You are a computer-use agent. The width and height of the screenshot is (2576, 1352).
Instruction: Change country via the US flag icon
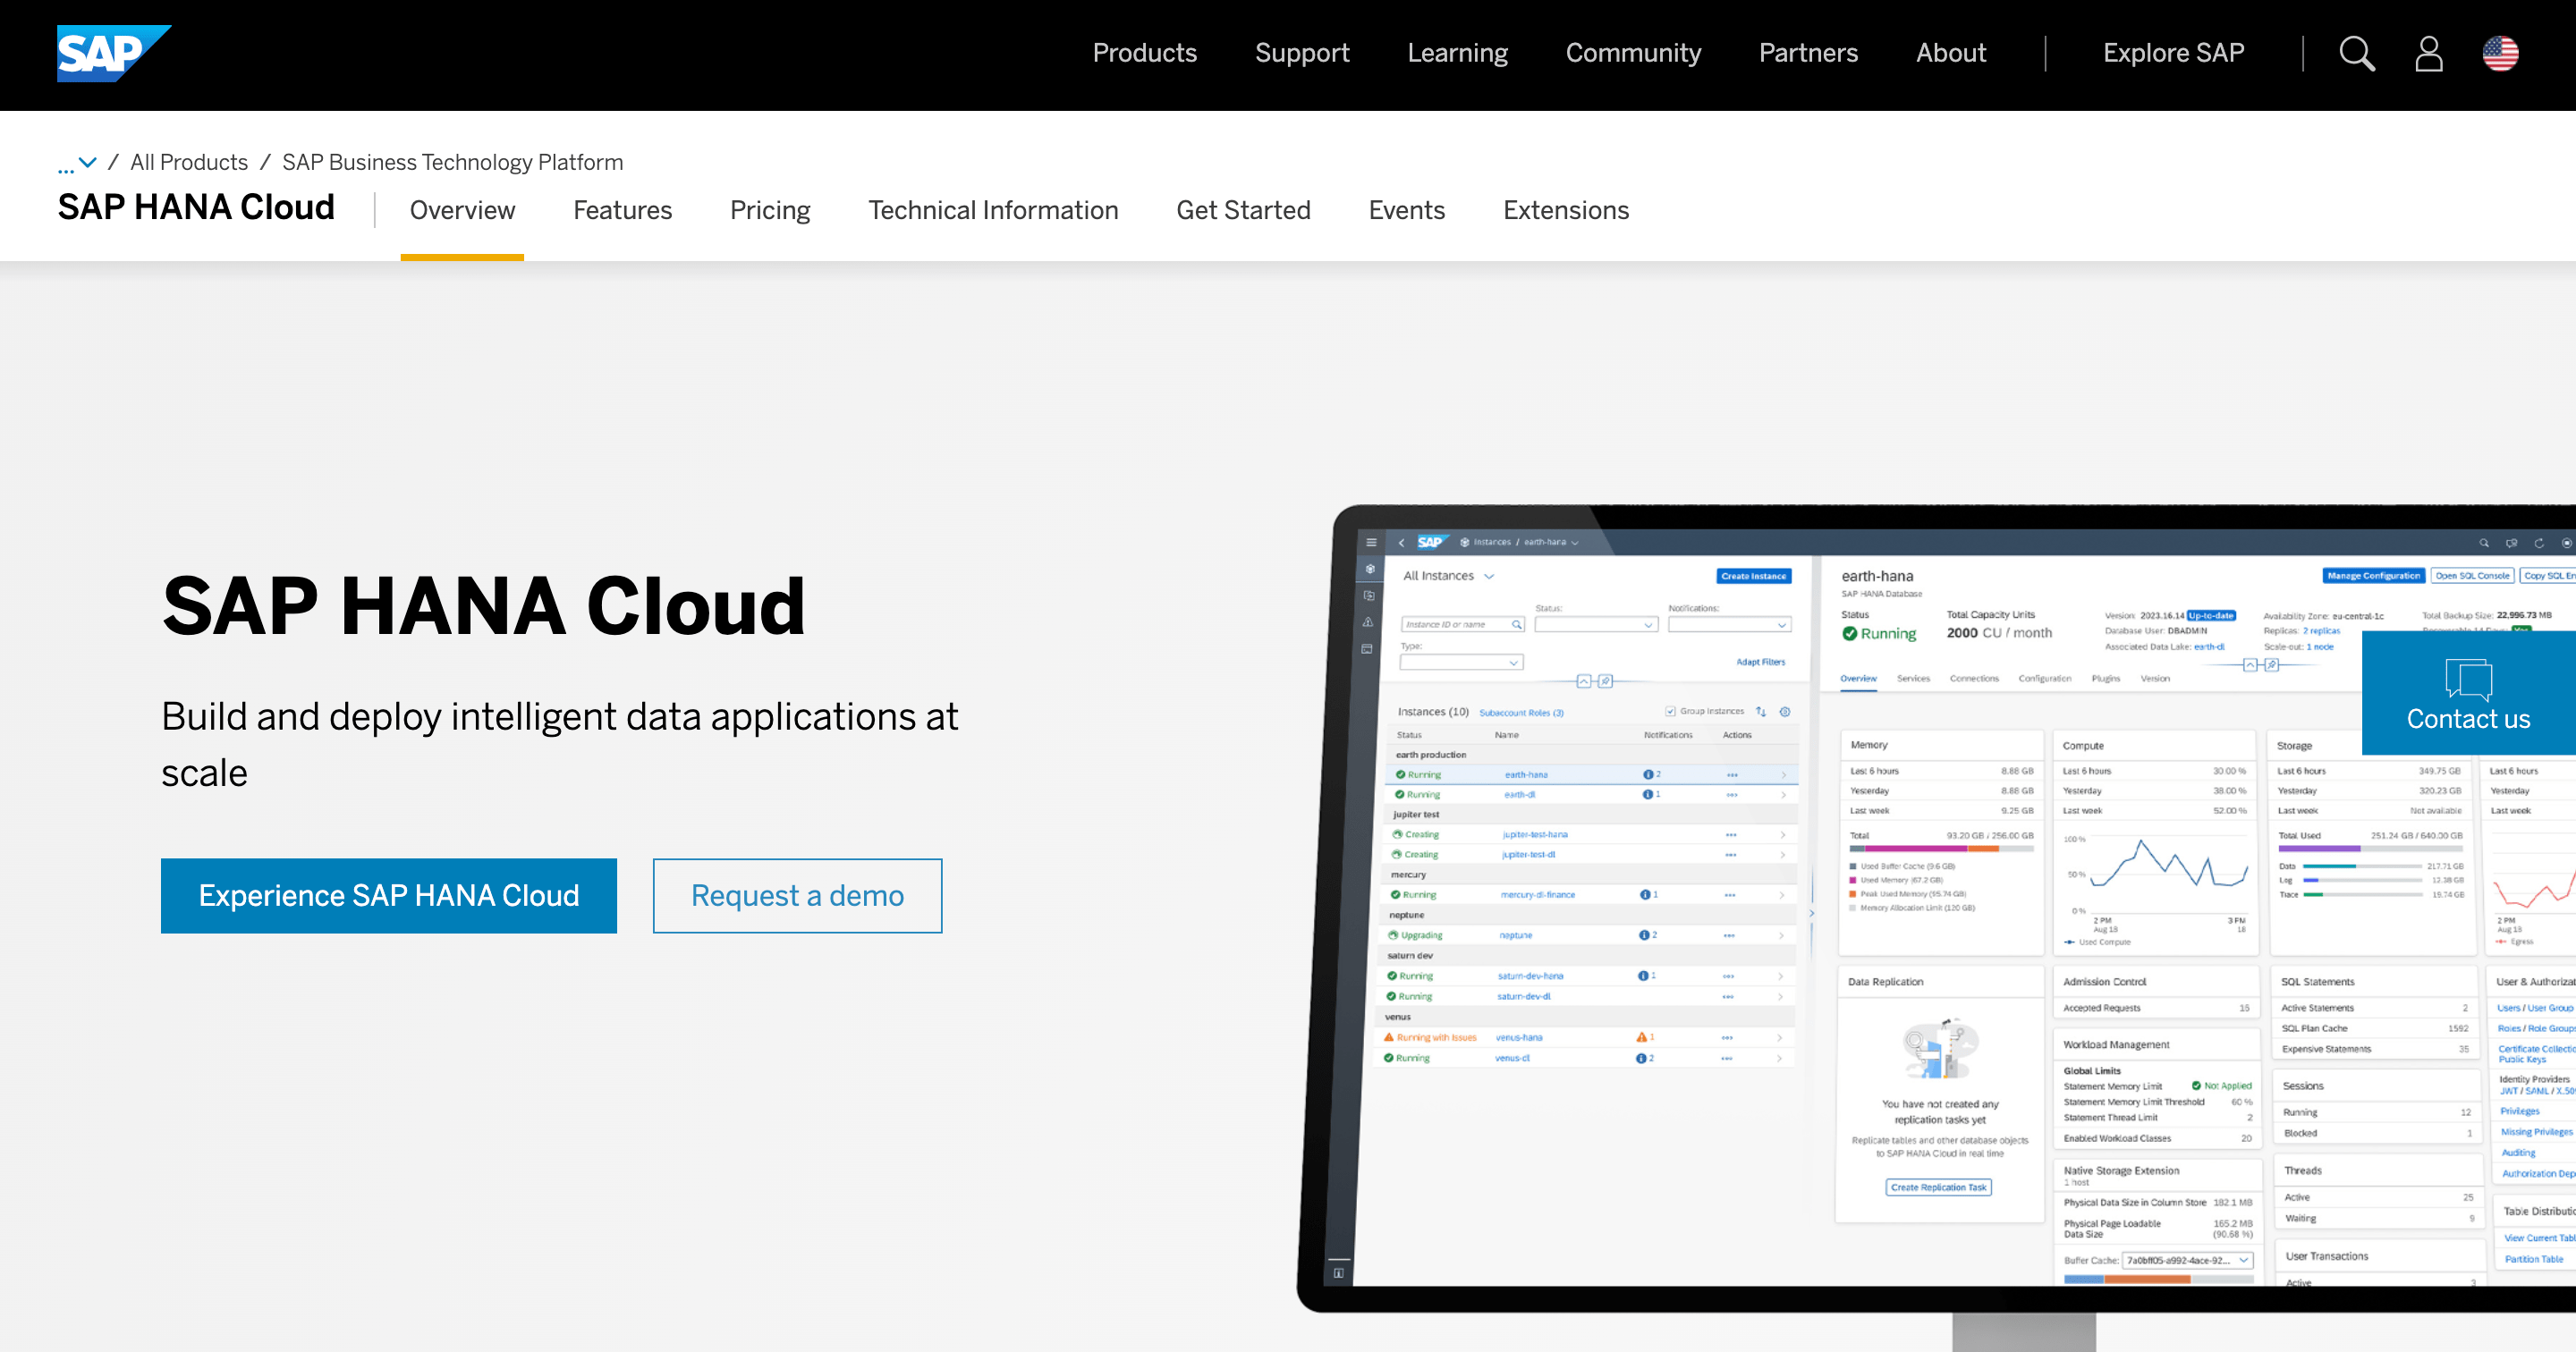(x=2500, y=53)
